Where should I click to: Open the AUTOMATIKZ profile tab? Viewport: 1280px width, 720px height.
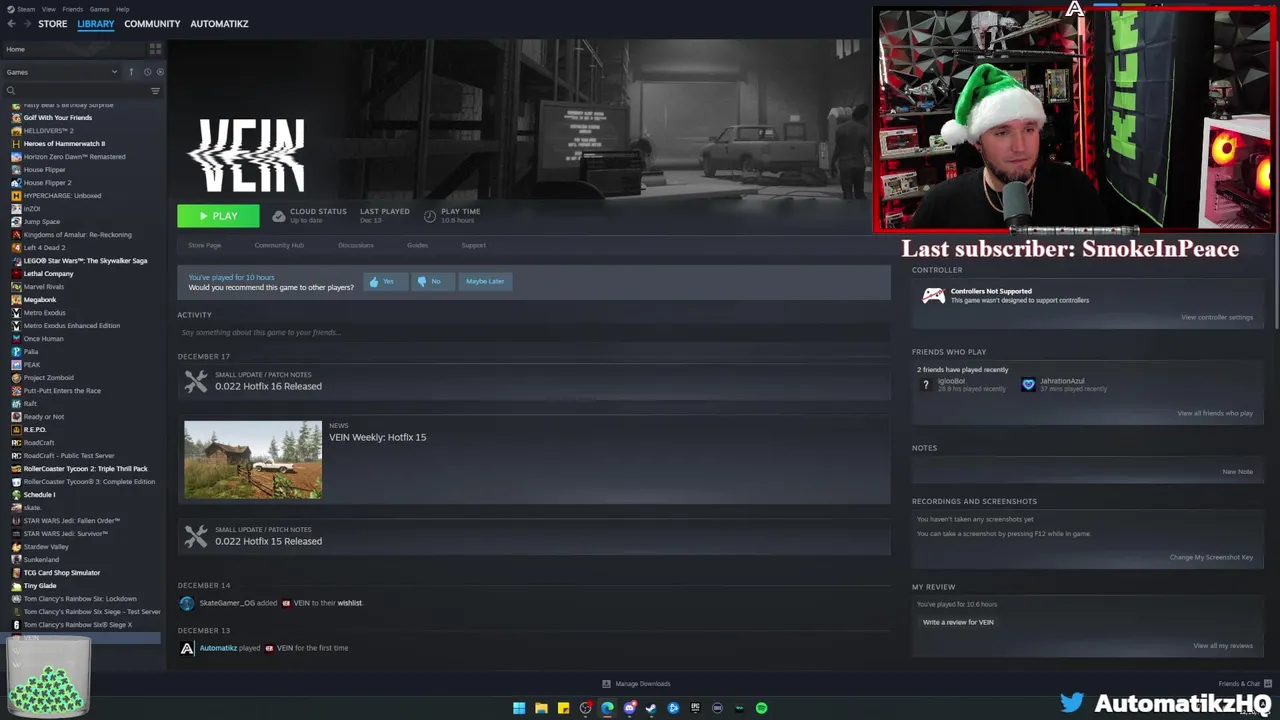click(x=219, y=23)
